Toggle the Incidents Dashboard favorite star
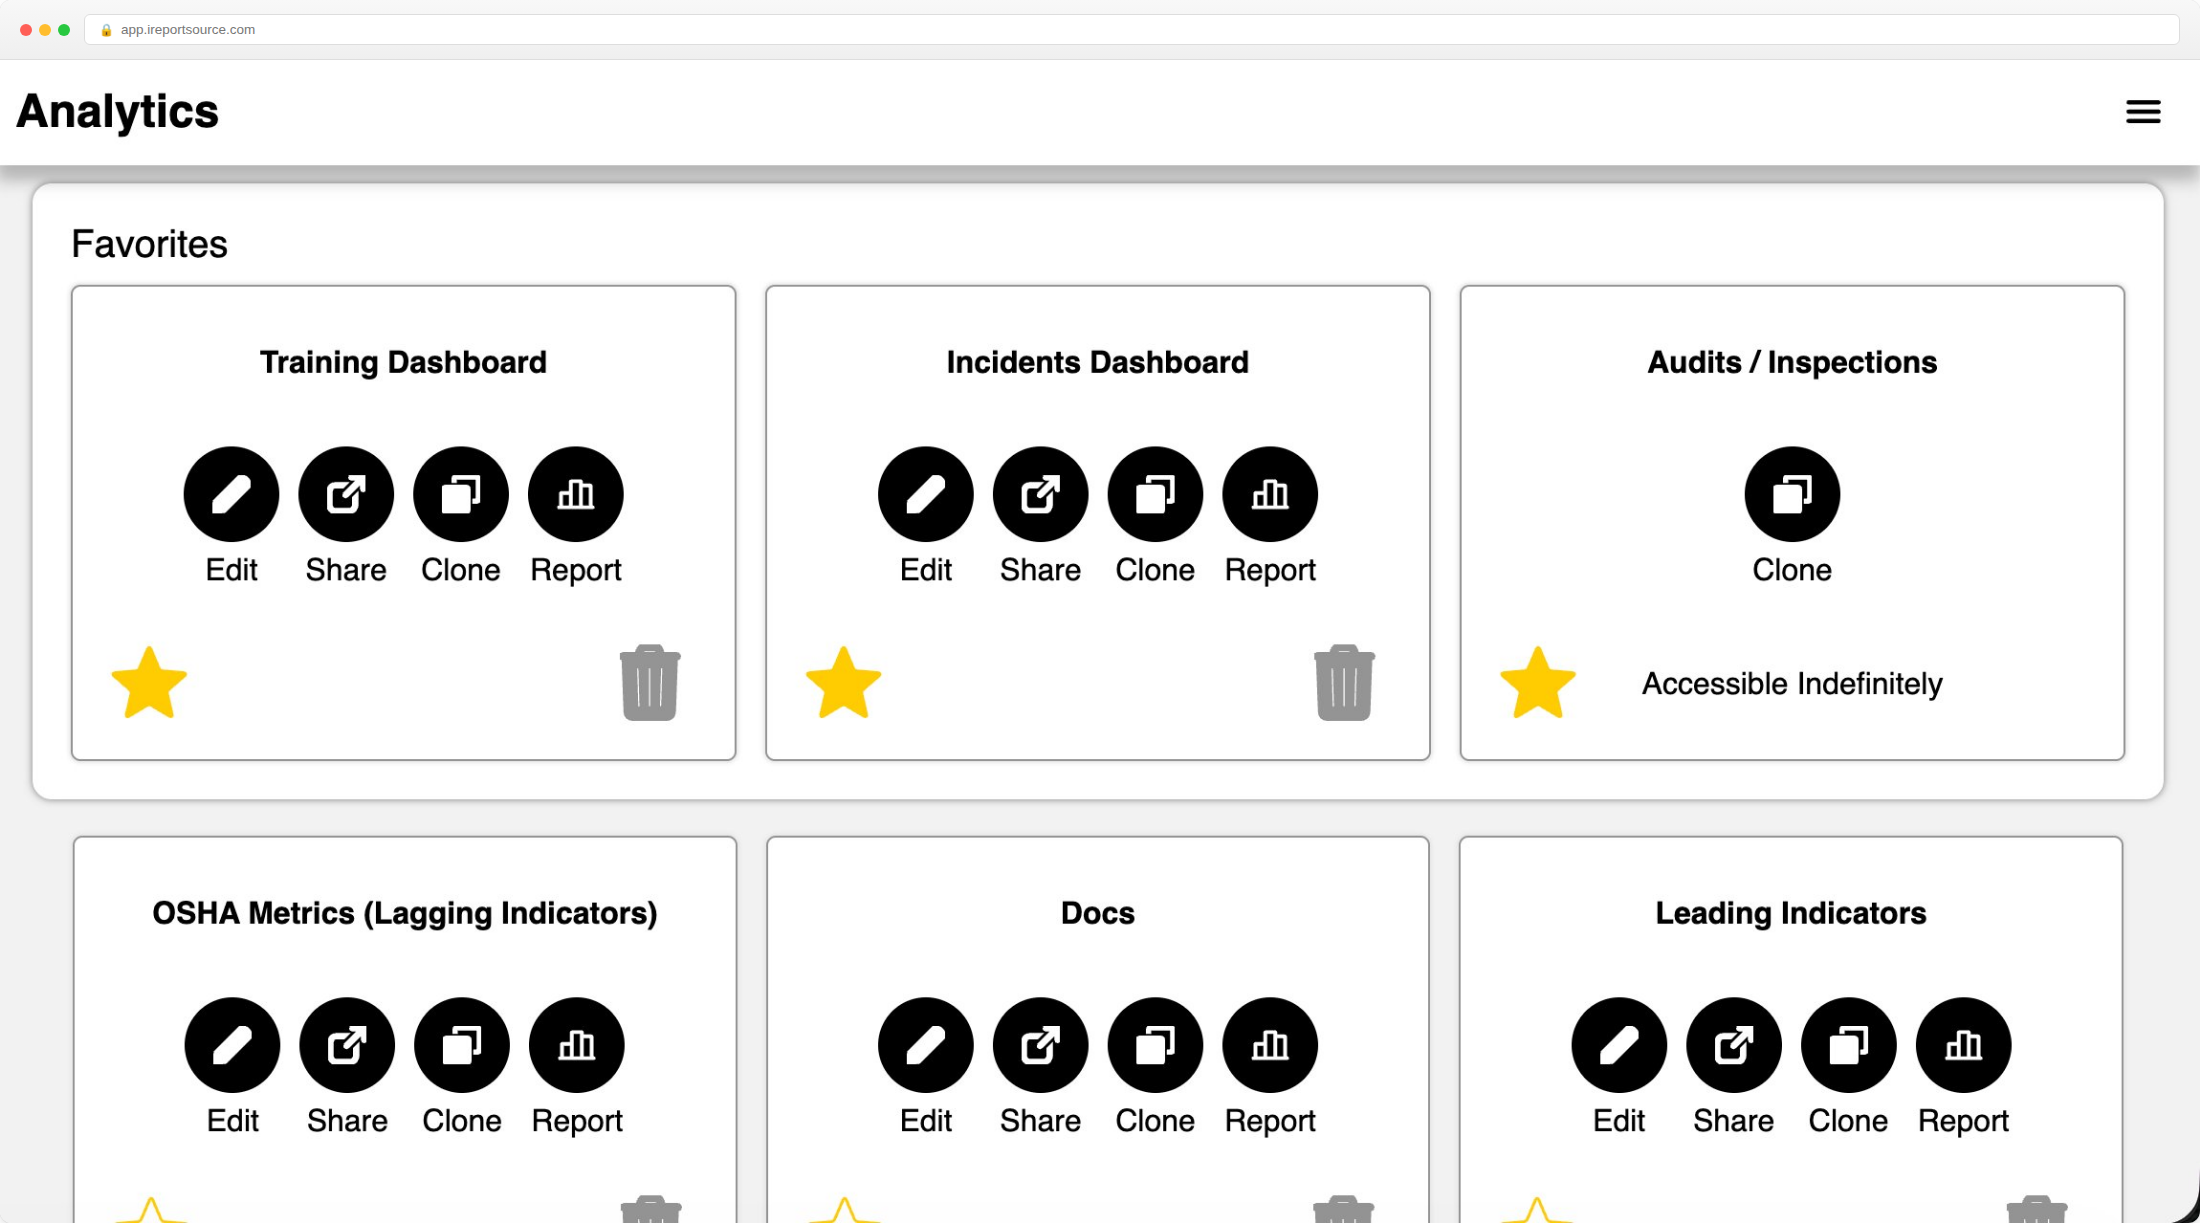2200x1223 pixels. tap(843, 683)
